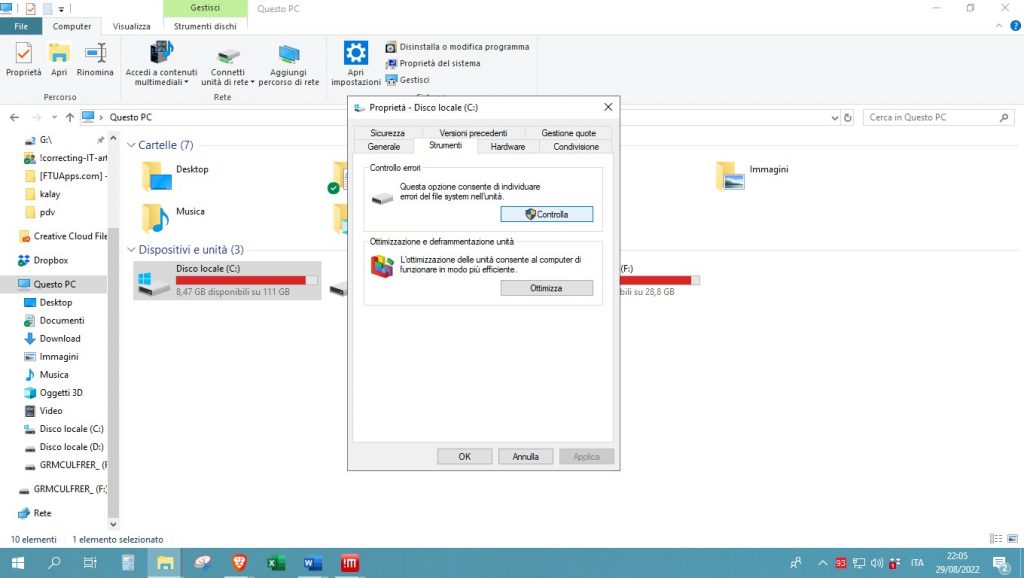
Task: Click the Ottimizza button
Action: tap(546, 288)
